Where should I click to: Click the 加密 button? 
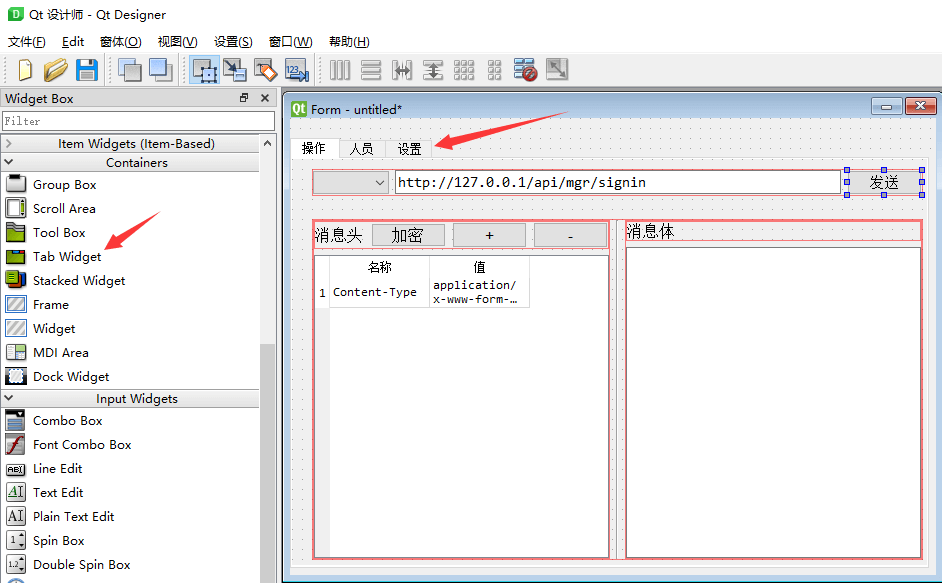[x=408, y=236]
